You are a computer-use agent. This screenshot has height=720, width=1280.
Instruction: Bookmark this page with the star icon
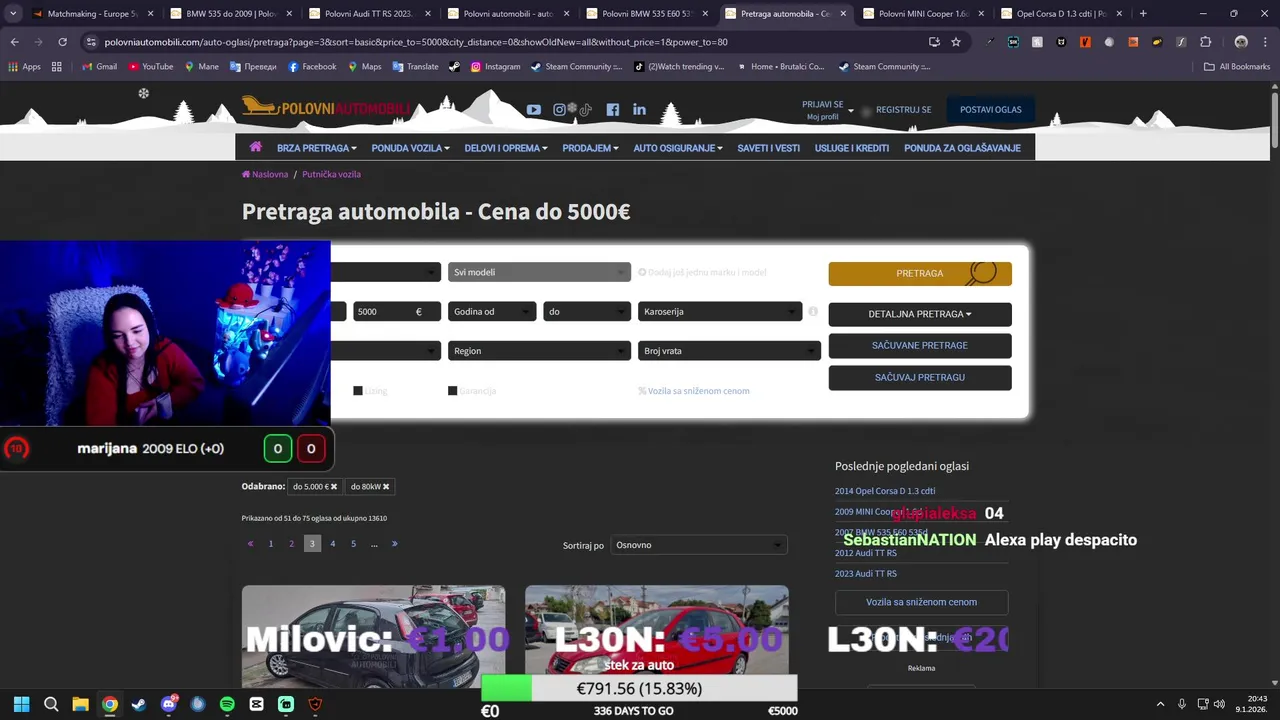tap(956, 42)
